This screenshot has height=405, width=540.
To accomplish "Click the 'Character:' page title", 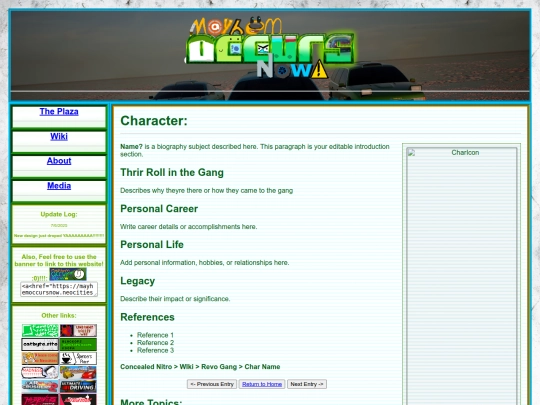I will [154, 121].
